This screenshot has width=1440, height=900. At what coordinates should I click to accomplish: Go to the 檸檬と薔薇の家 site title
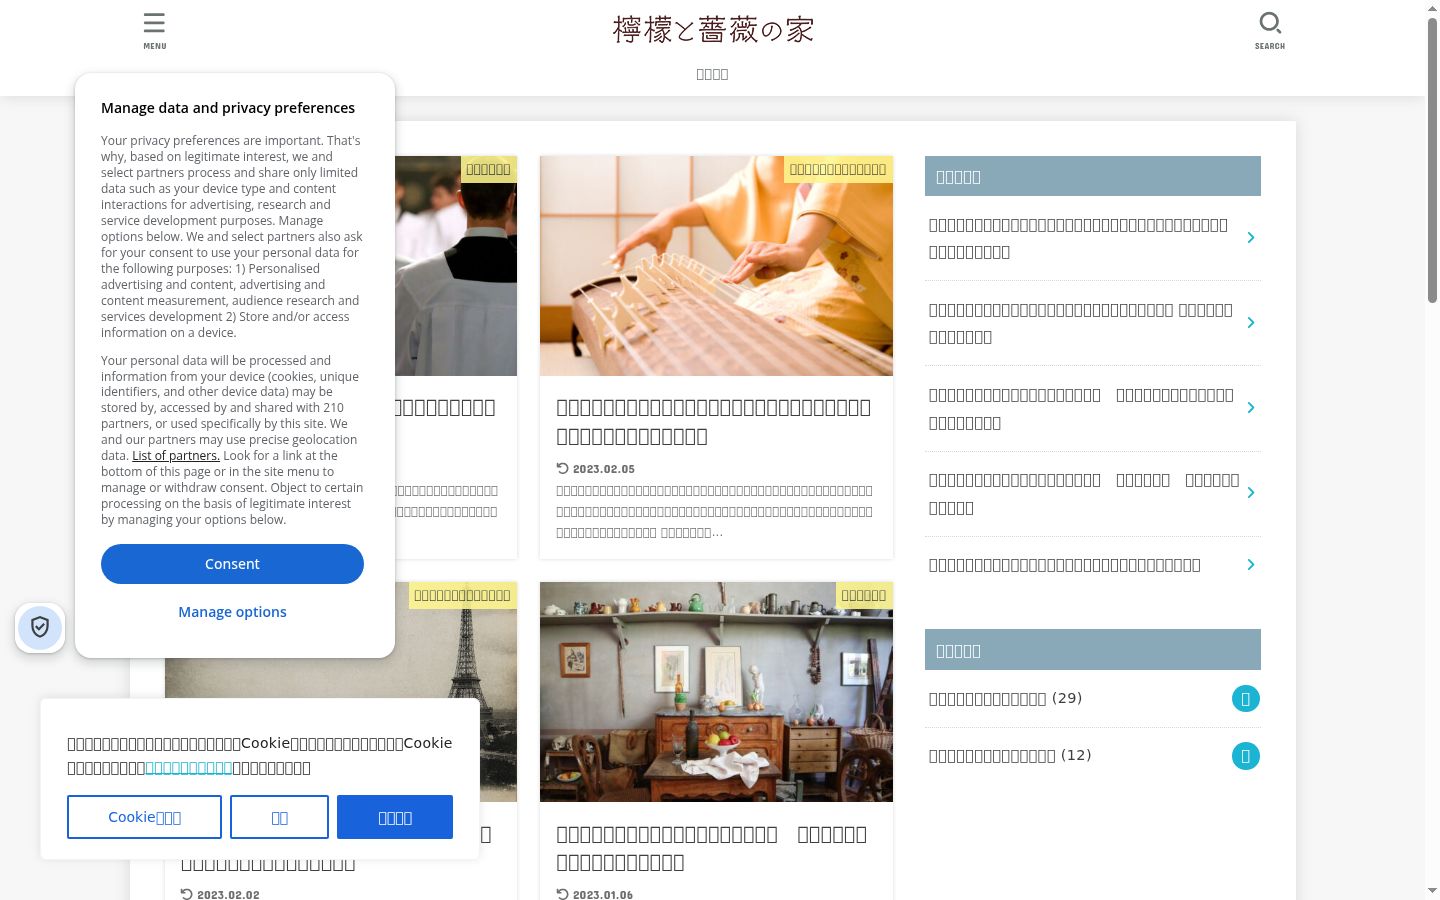click(713, 30)
